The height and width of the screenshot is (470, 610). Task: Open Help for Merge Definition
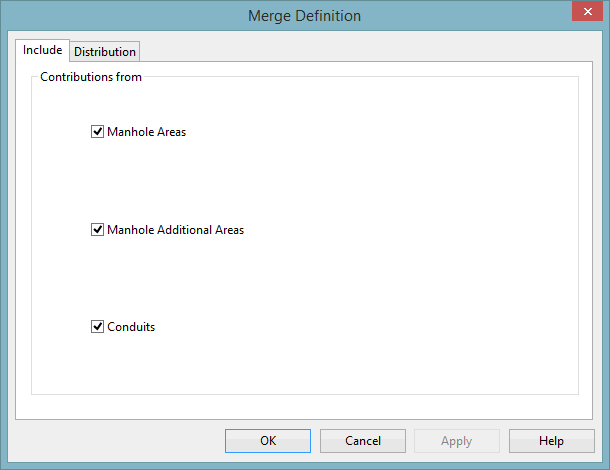[551, 441]
